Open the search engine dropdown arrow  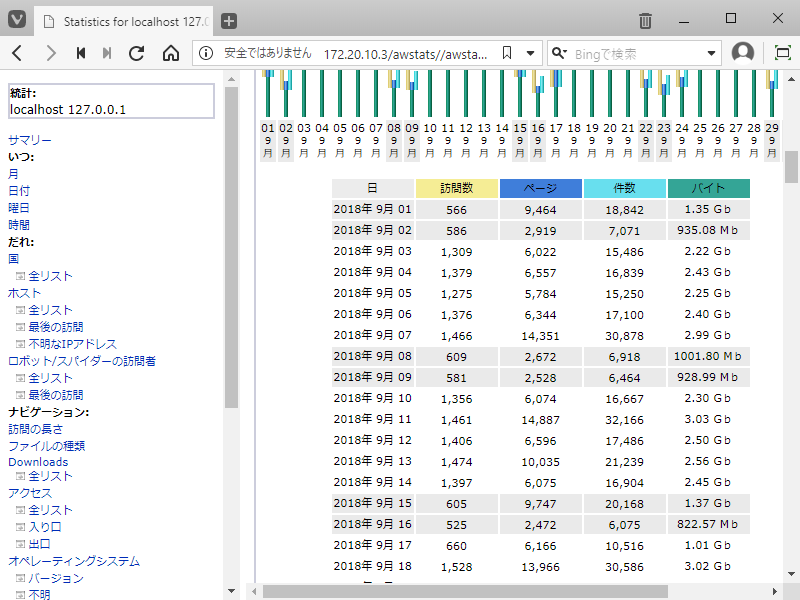[711, 53]
